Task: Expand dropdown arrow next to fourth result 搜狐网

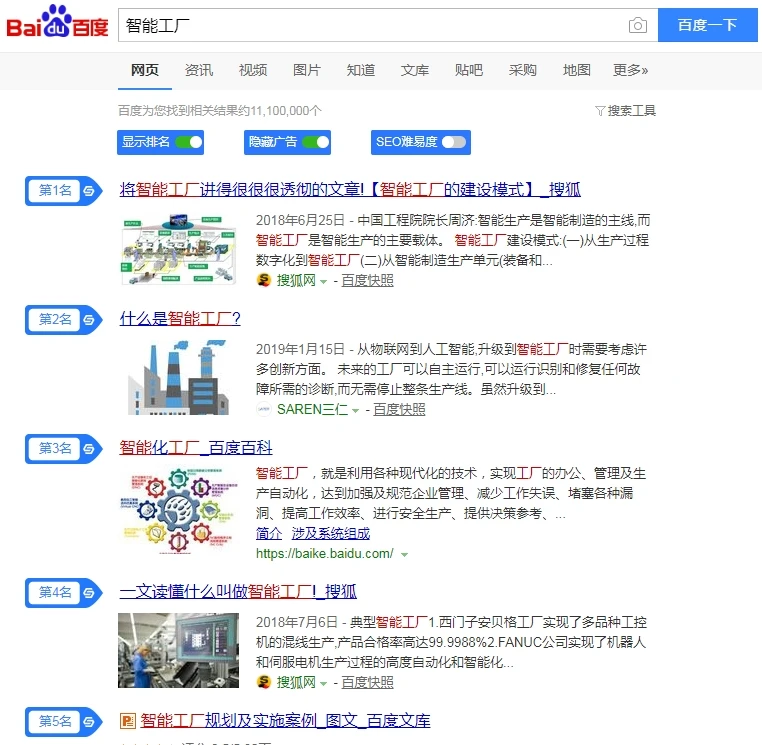Action: click(x=324, y=683)
